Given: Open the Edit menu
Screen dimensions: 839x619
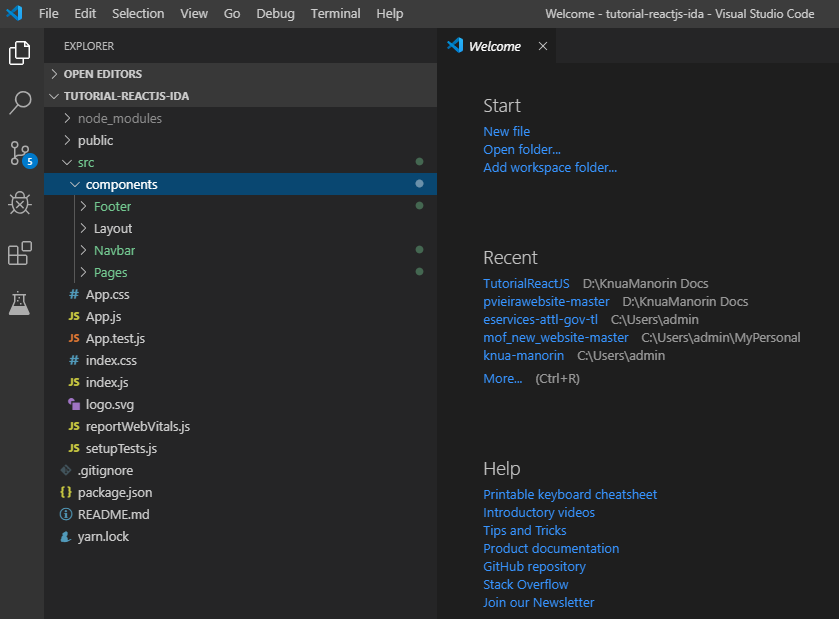Looking at the screenshot, I should (85, 13).
